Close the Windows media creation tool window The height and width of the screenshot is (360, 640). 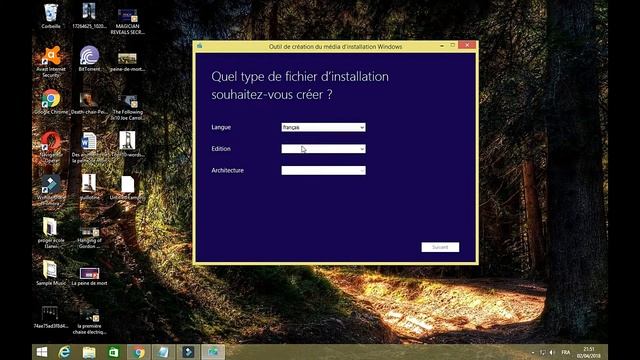(x=467, y=45)
